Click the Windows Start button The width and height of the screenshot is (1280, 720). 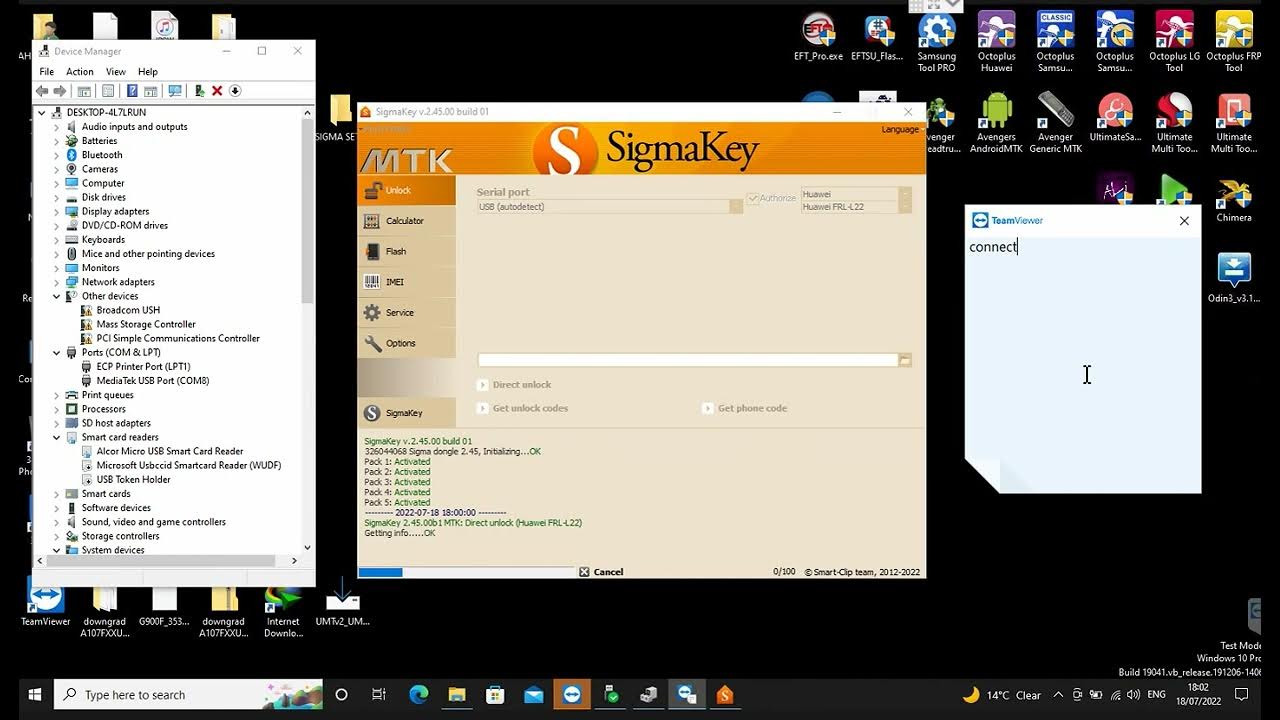[35, 694]
